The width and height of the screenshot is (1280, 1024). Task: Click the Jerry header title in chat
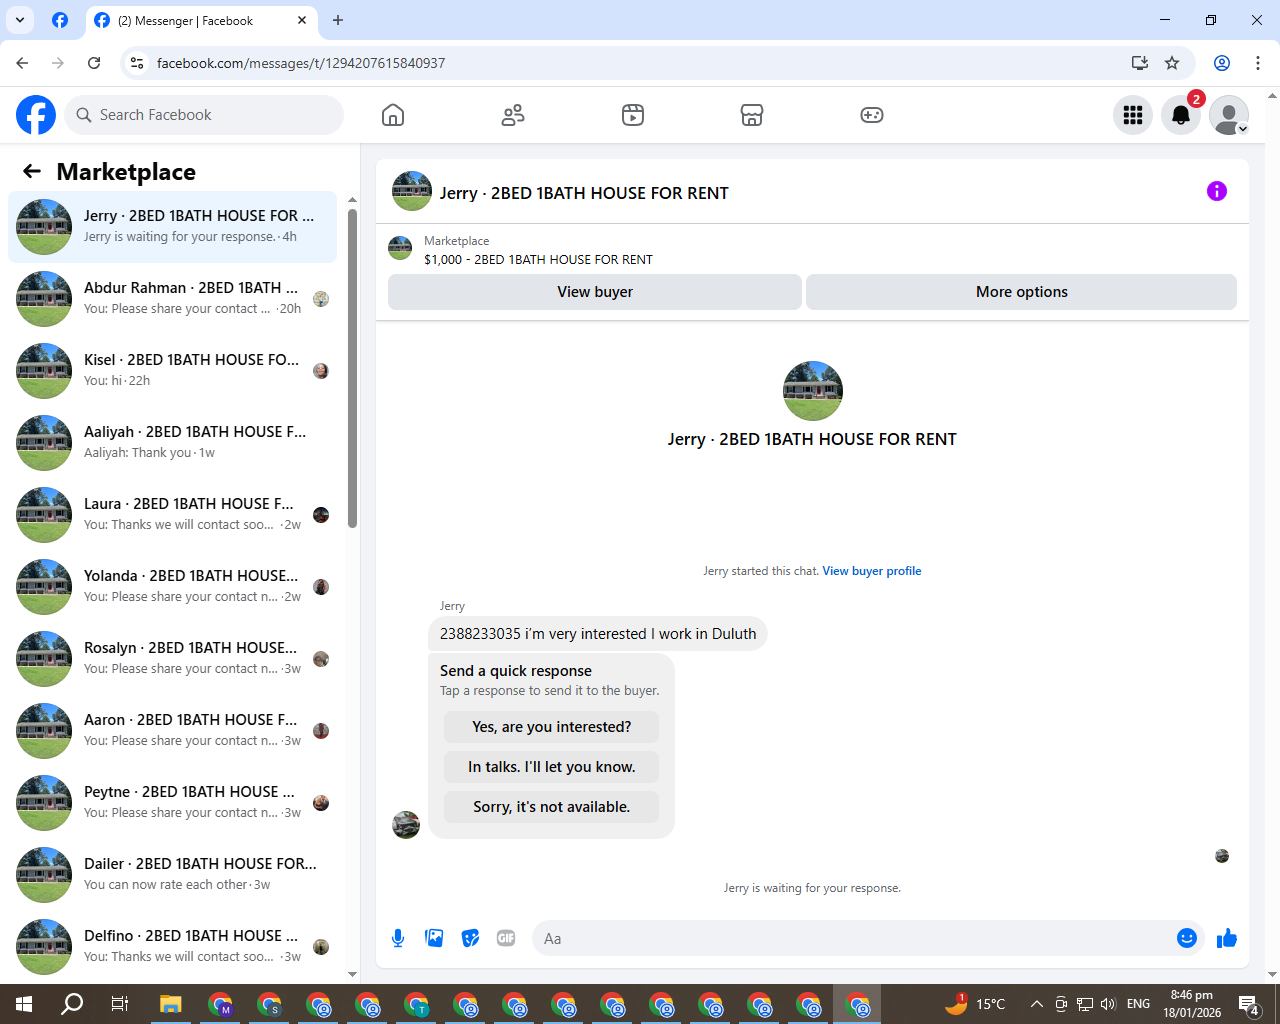[584, 193]
